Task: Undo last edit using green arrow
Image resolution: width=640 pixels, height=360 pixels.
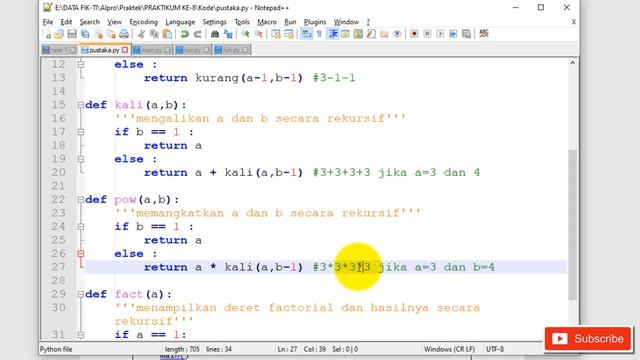Action: 184,34
